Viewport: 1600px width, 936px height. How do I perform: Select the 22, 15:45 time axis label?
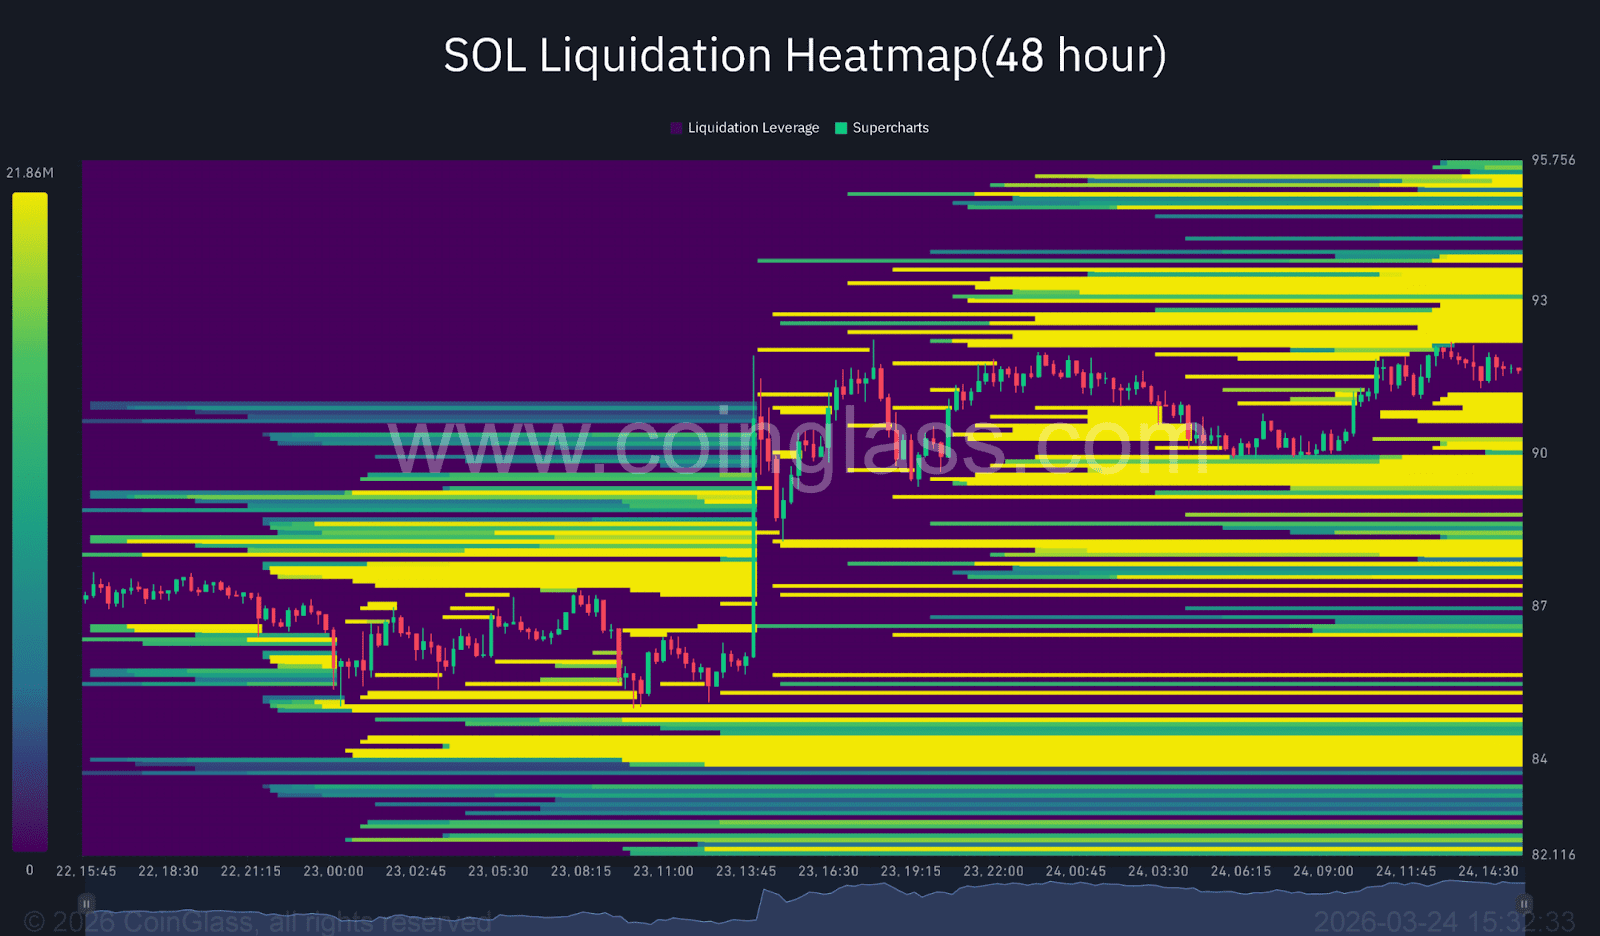(x=86, y=871)
